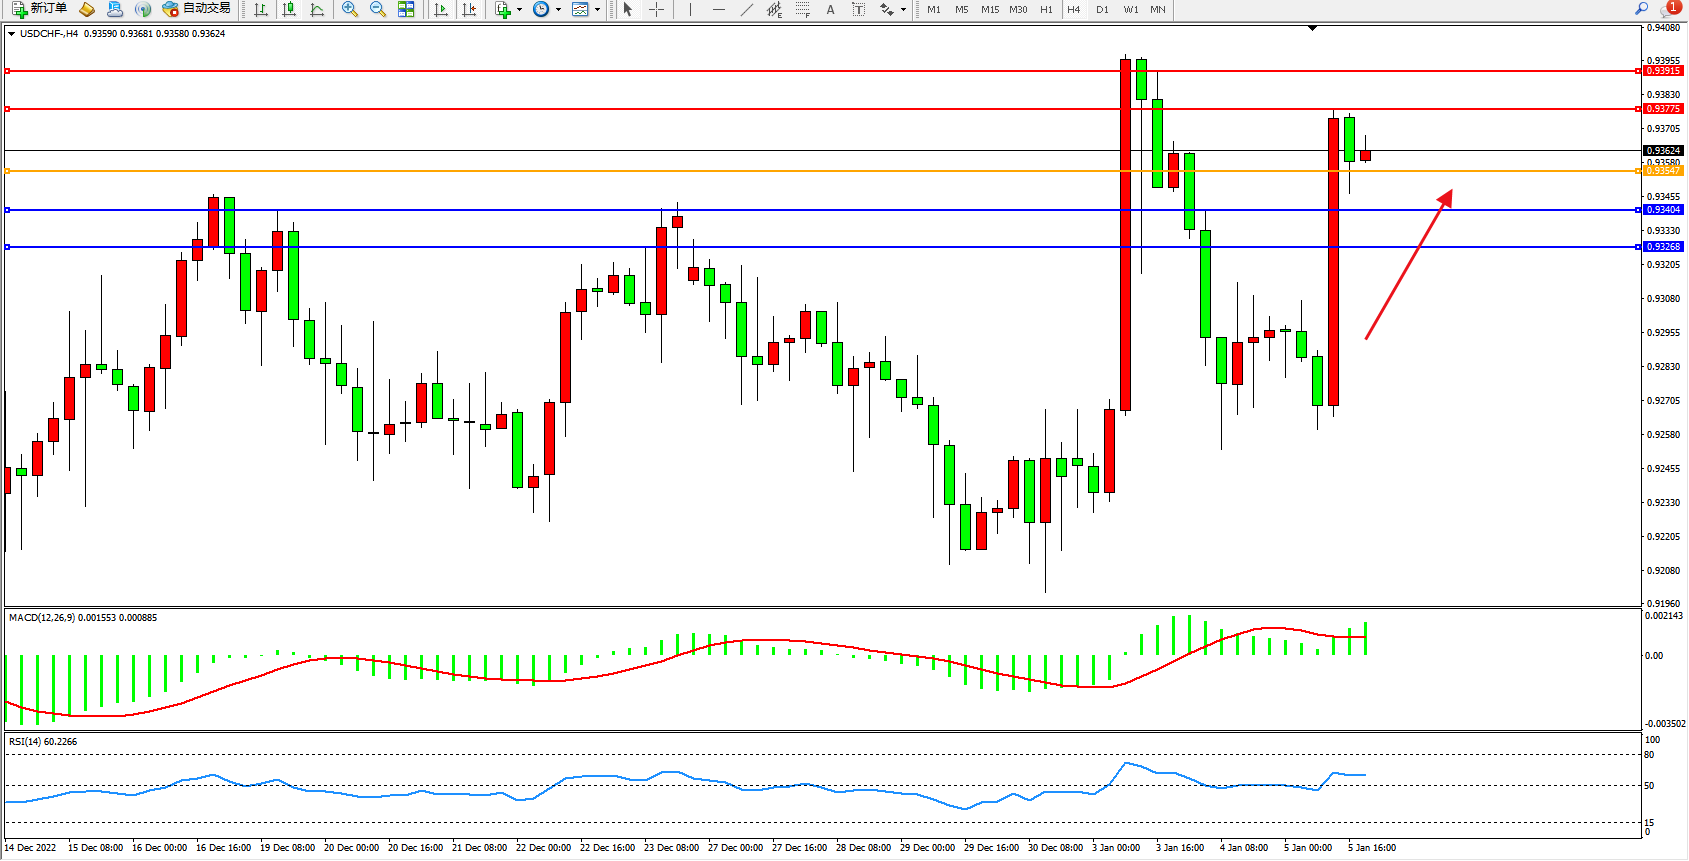
Task: Toggle AutoTrading (自动交易) button
Action: pos(197,9)
